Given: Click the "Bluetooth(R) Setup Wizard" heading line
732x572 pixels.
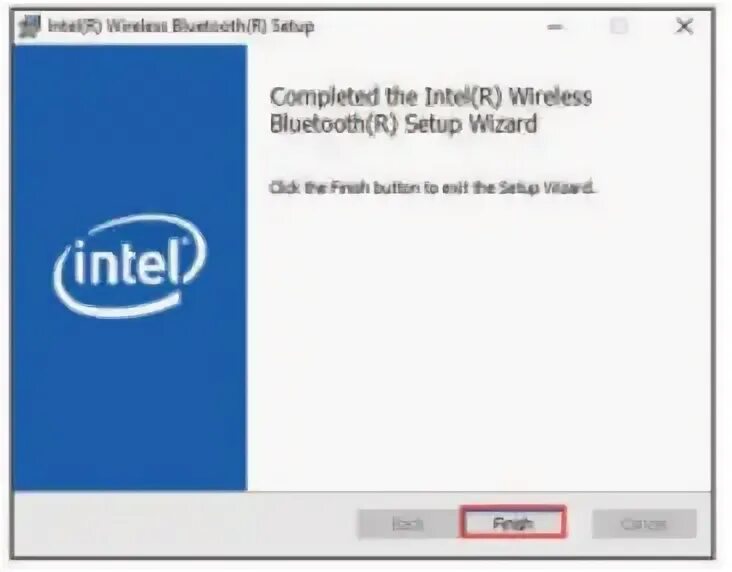Looking at the screenshot, I should coord(403,124).
